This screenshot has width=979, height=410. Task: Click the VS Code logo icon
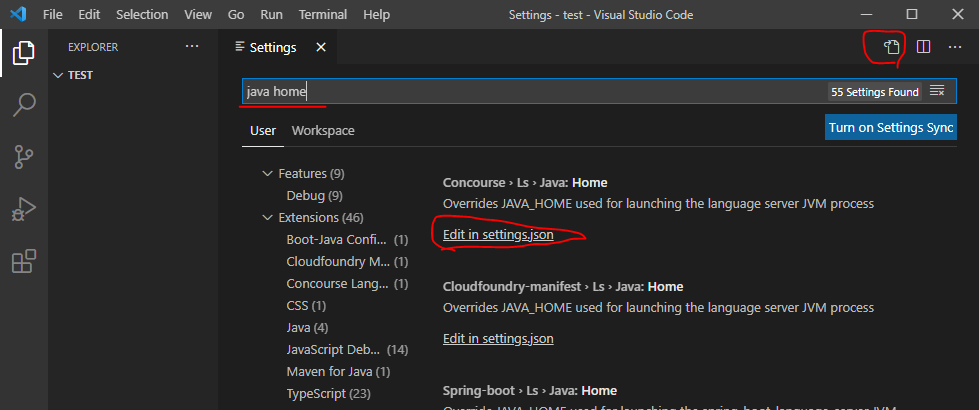point(18,14)
